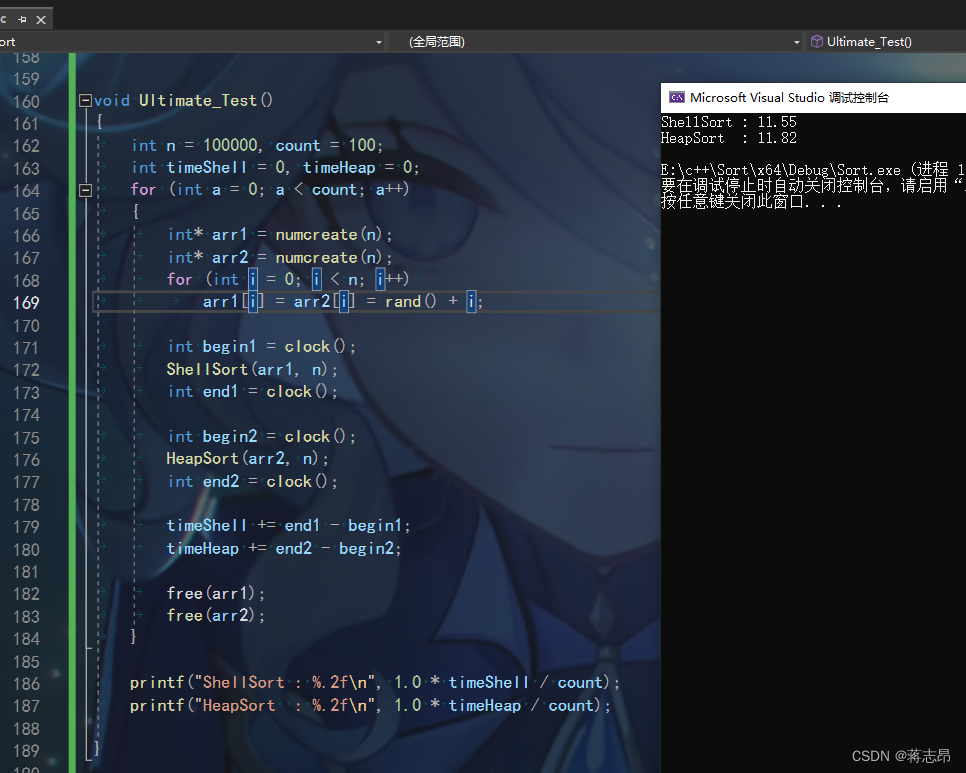The height and width of the screenshot is (773, 966).
Task: Click 'timeHeap +=' statement on line 180
Action: (284, 549)
